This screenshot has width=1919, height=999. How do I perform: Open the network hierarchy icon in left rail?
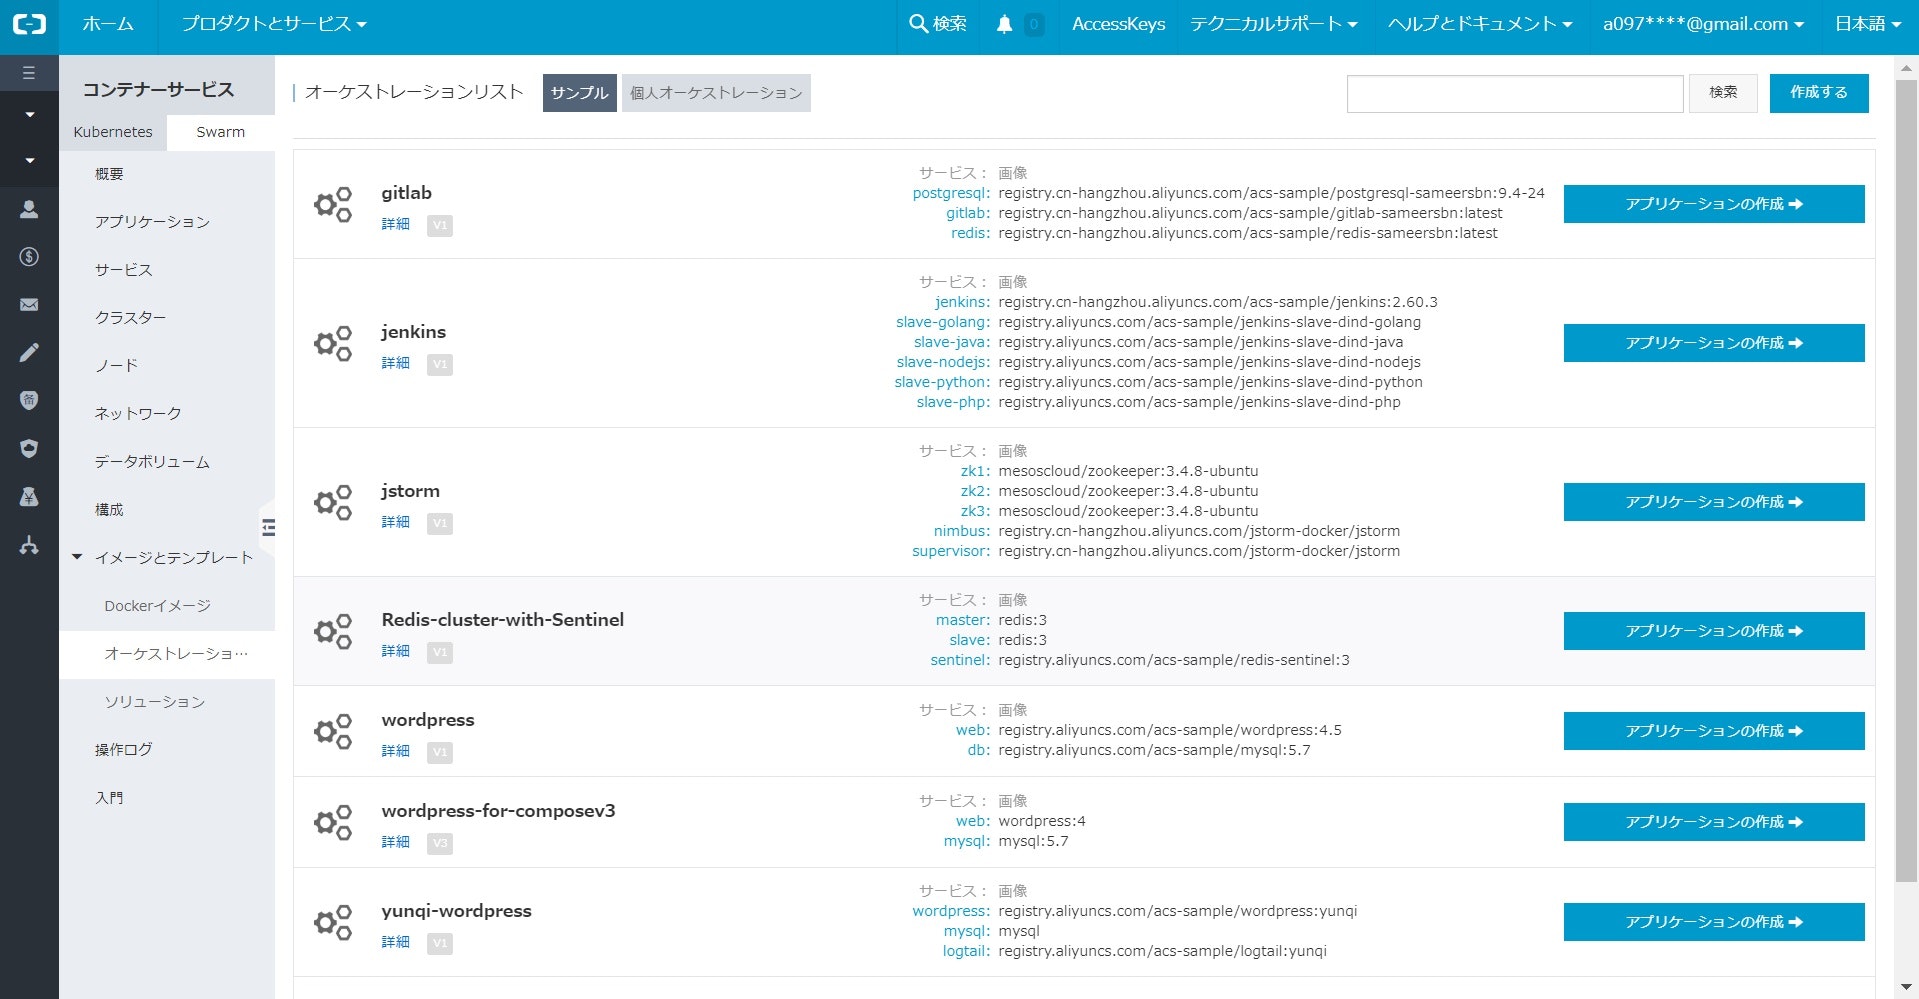click(29, 545)
